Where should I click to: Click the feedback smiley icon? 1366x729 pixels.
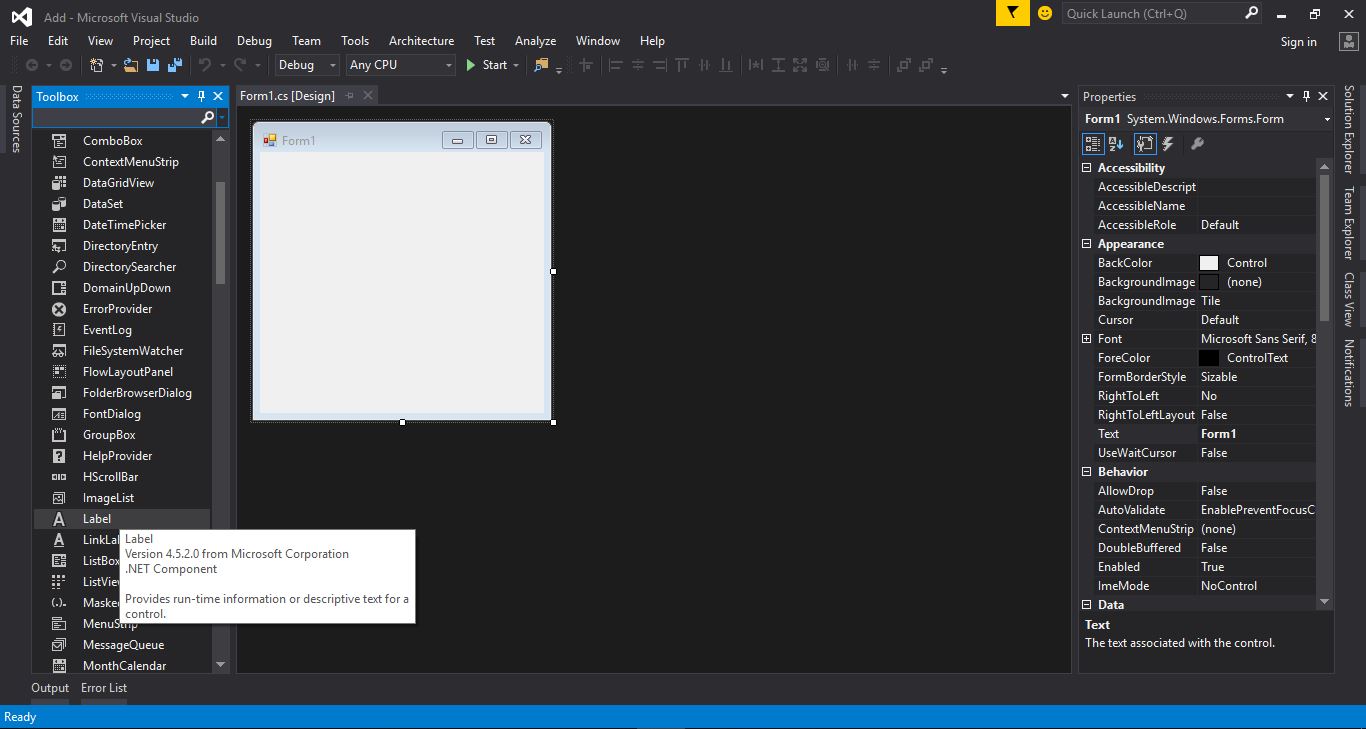tap(1045, 13)
